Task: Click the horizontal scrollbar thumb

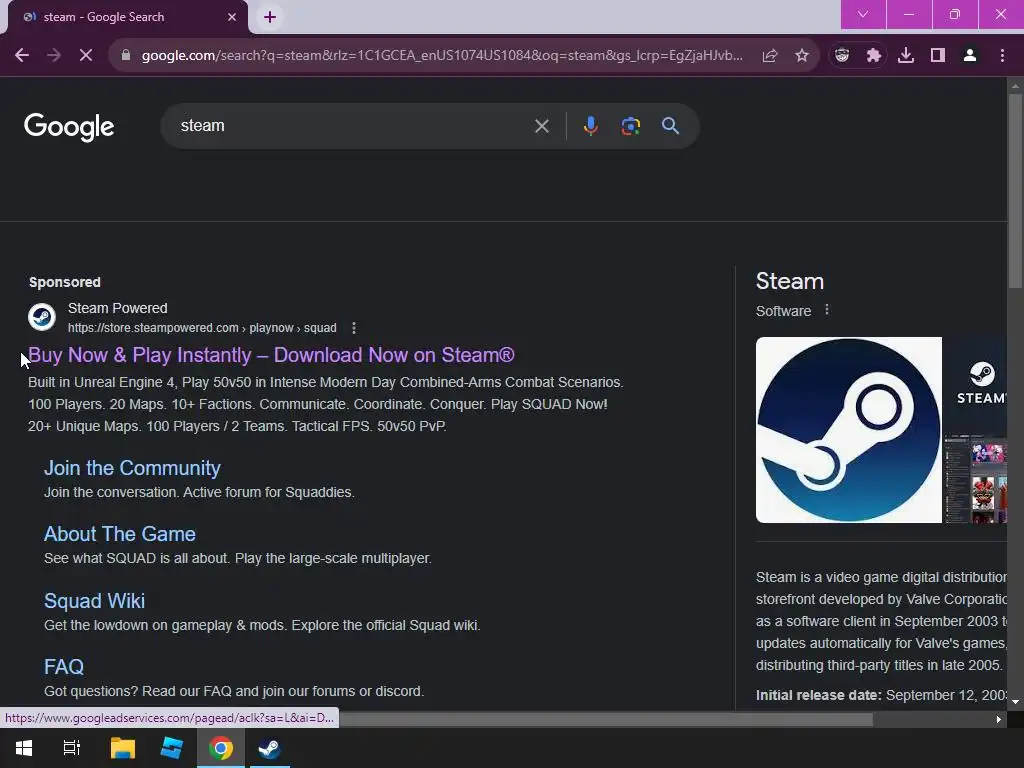Action: [x=606, y=720]
